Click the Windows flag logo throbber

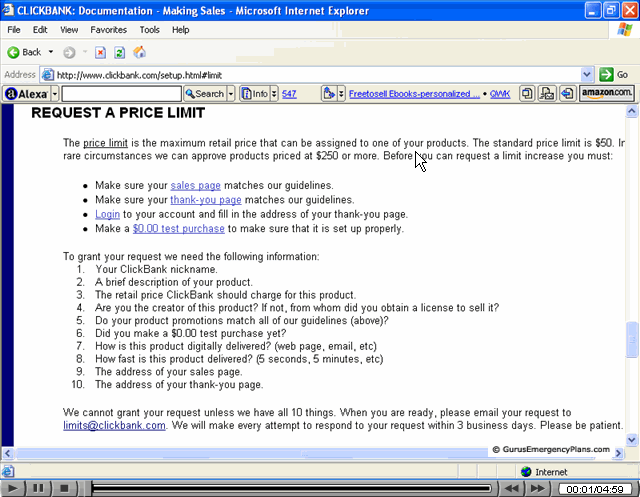[x=624, y=30]
